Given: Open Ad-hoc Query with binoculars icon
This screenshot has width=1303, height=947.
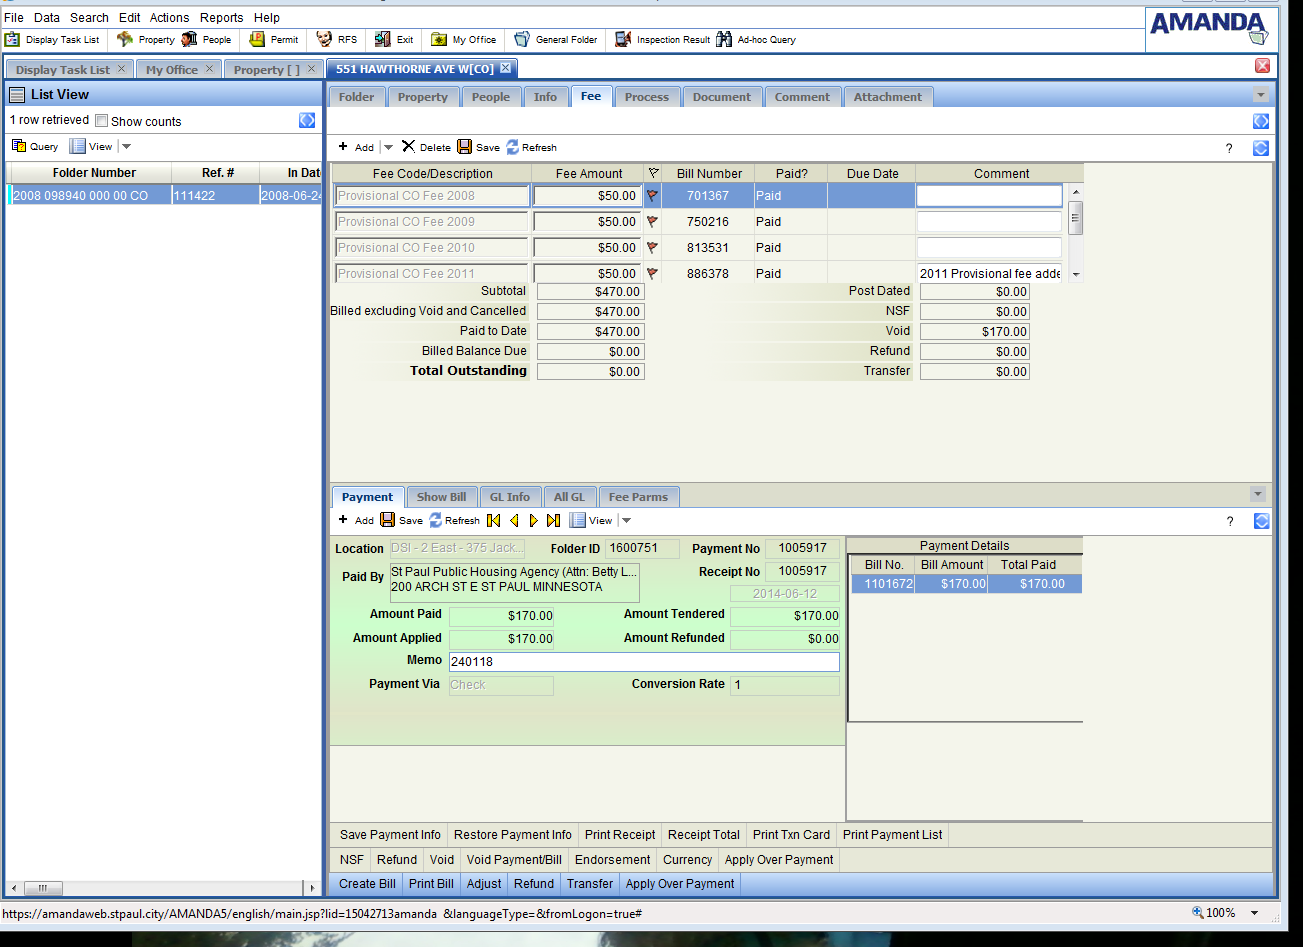Looking at the screenshot, I should [x=724, y=40].
